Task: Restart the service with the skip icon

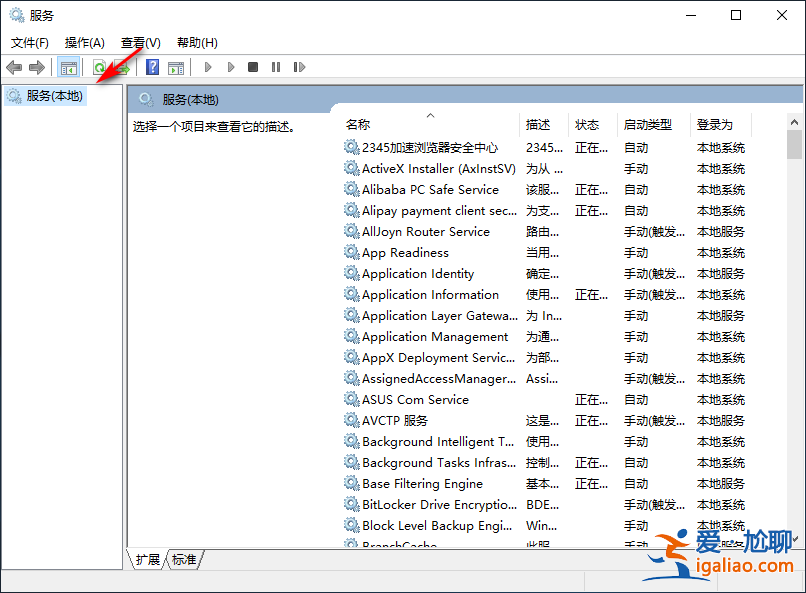Action: pos(300,67)
